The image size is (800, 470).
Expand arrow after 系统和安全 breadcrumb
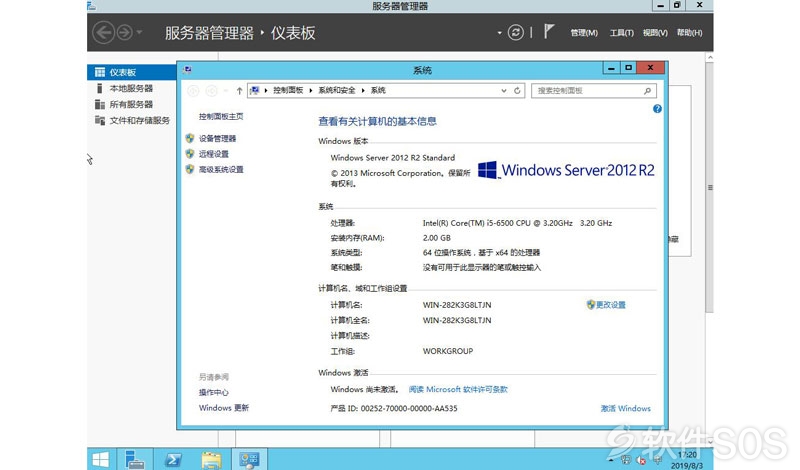(363, 90)
